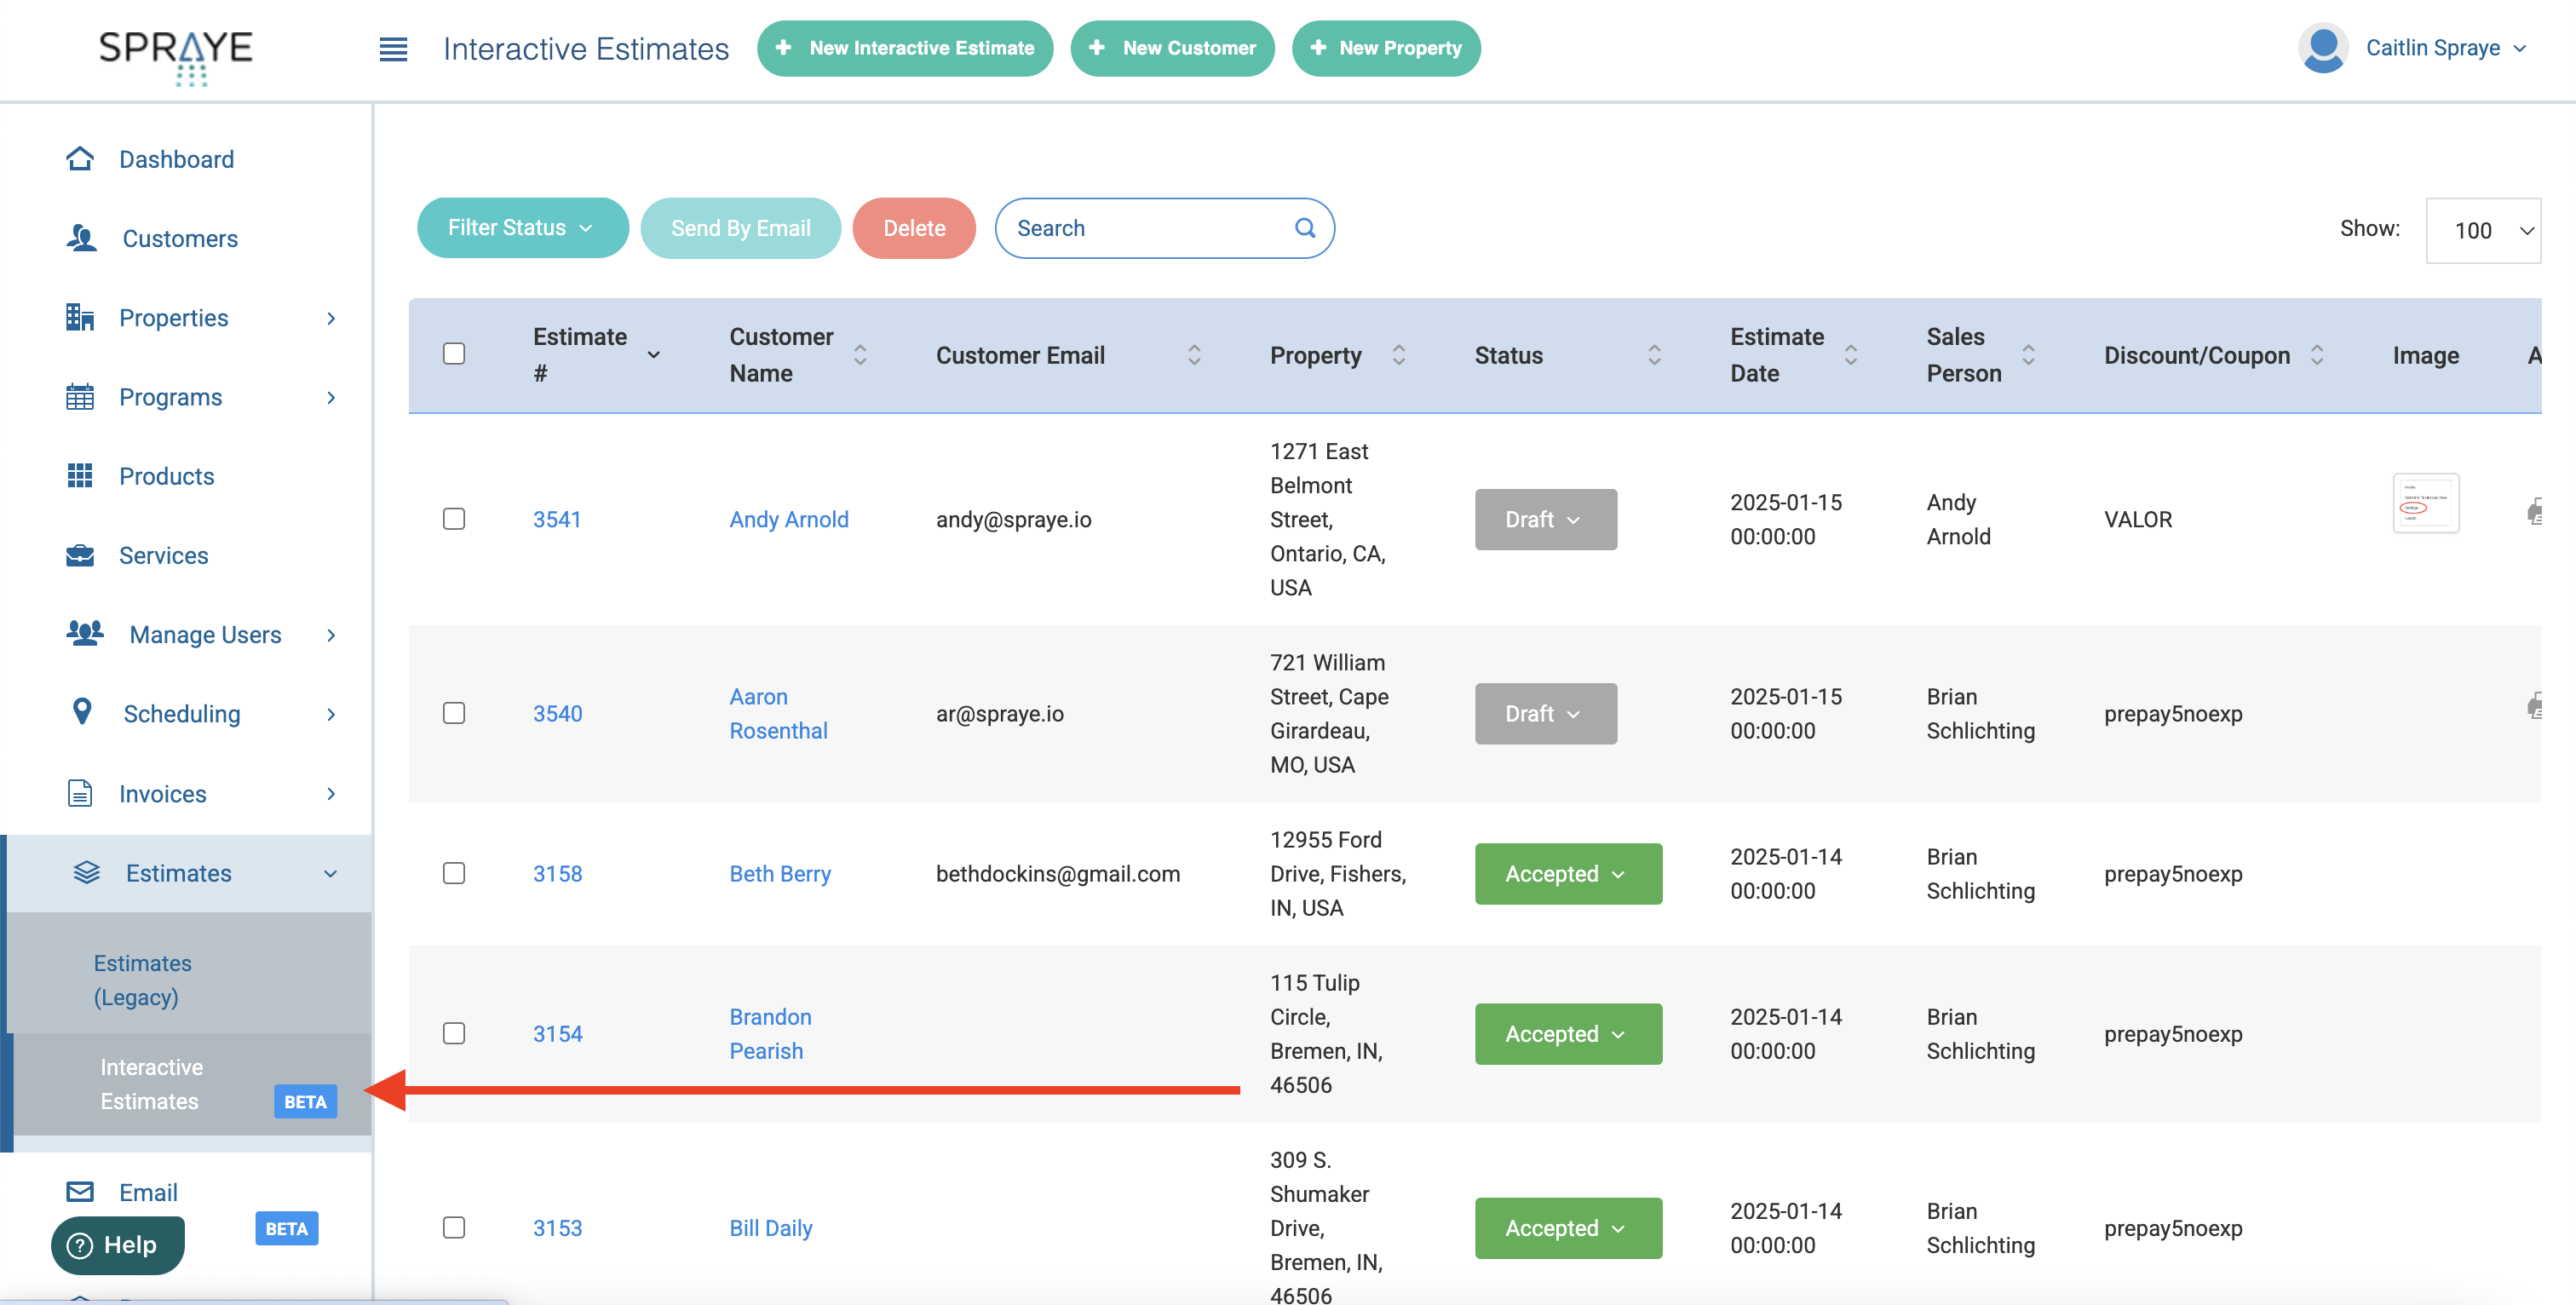Open the image thumbnail for estimate 3541
The image size is (2576, 1305).
(2425, 504)
